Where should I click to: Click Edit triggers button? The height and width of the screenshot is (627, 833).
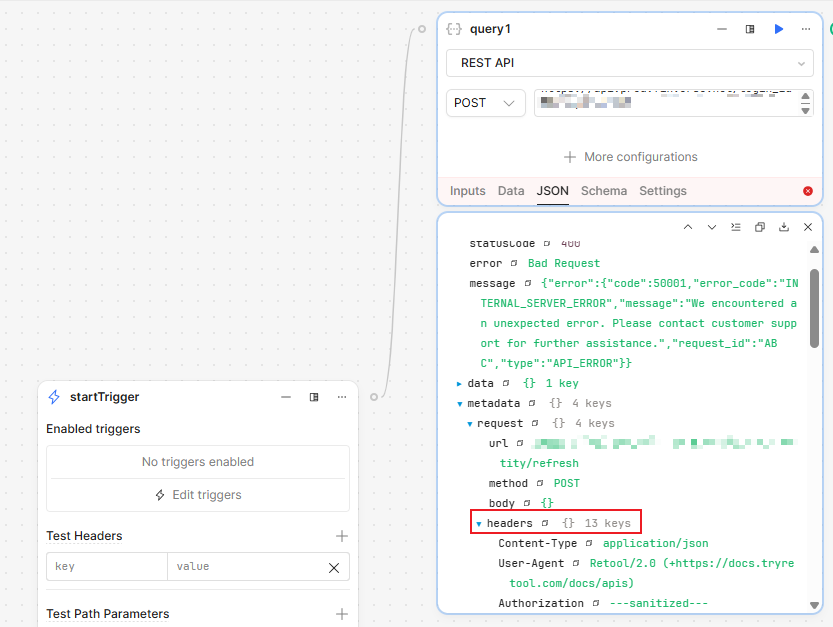point(198,495)
